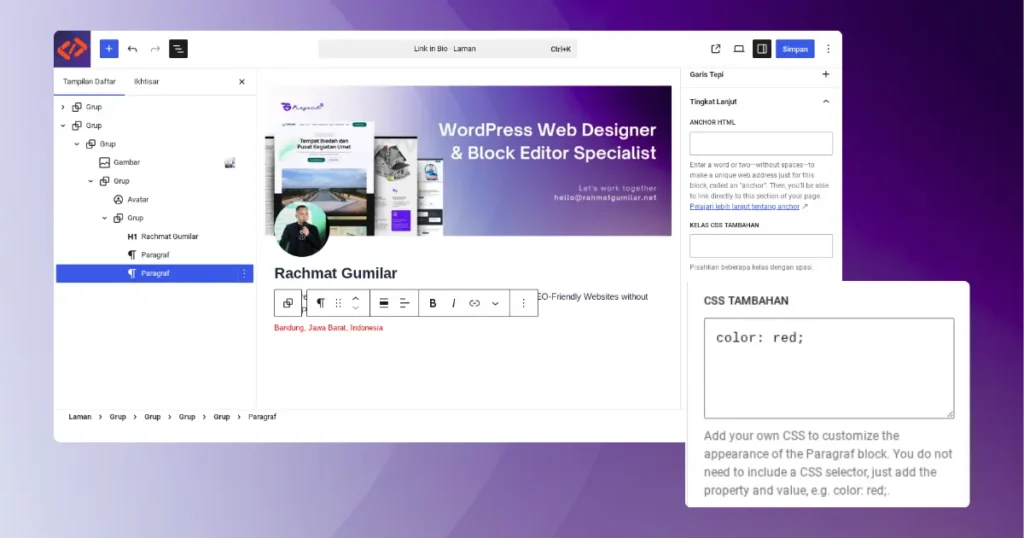Viewport: 1024px width, 538px height.
Task: Close the list view panel
Action: pos(242,82)
